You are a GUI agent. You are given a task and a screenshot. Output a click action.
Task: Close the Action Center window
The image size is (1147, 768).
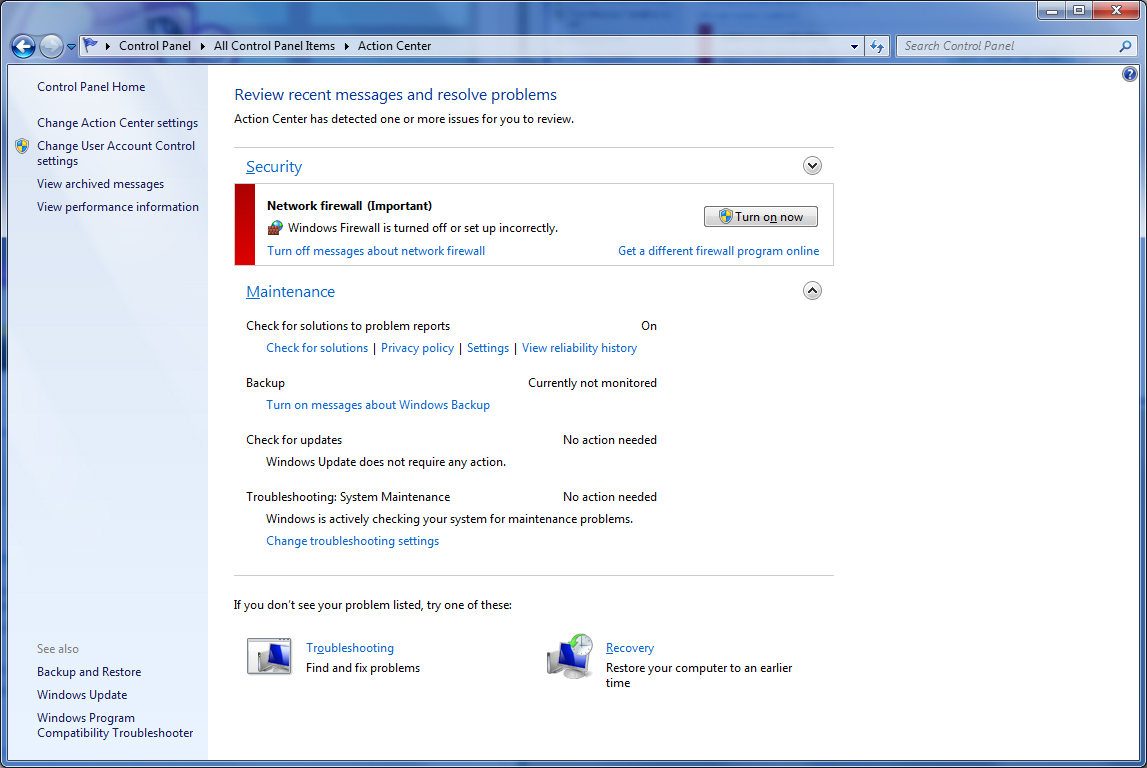[x=1116, y=10]
